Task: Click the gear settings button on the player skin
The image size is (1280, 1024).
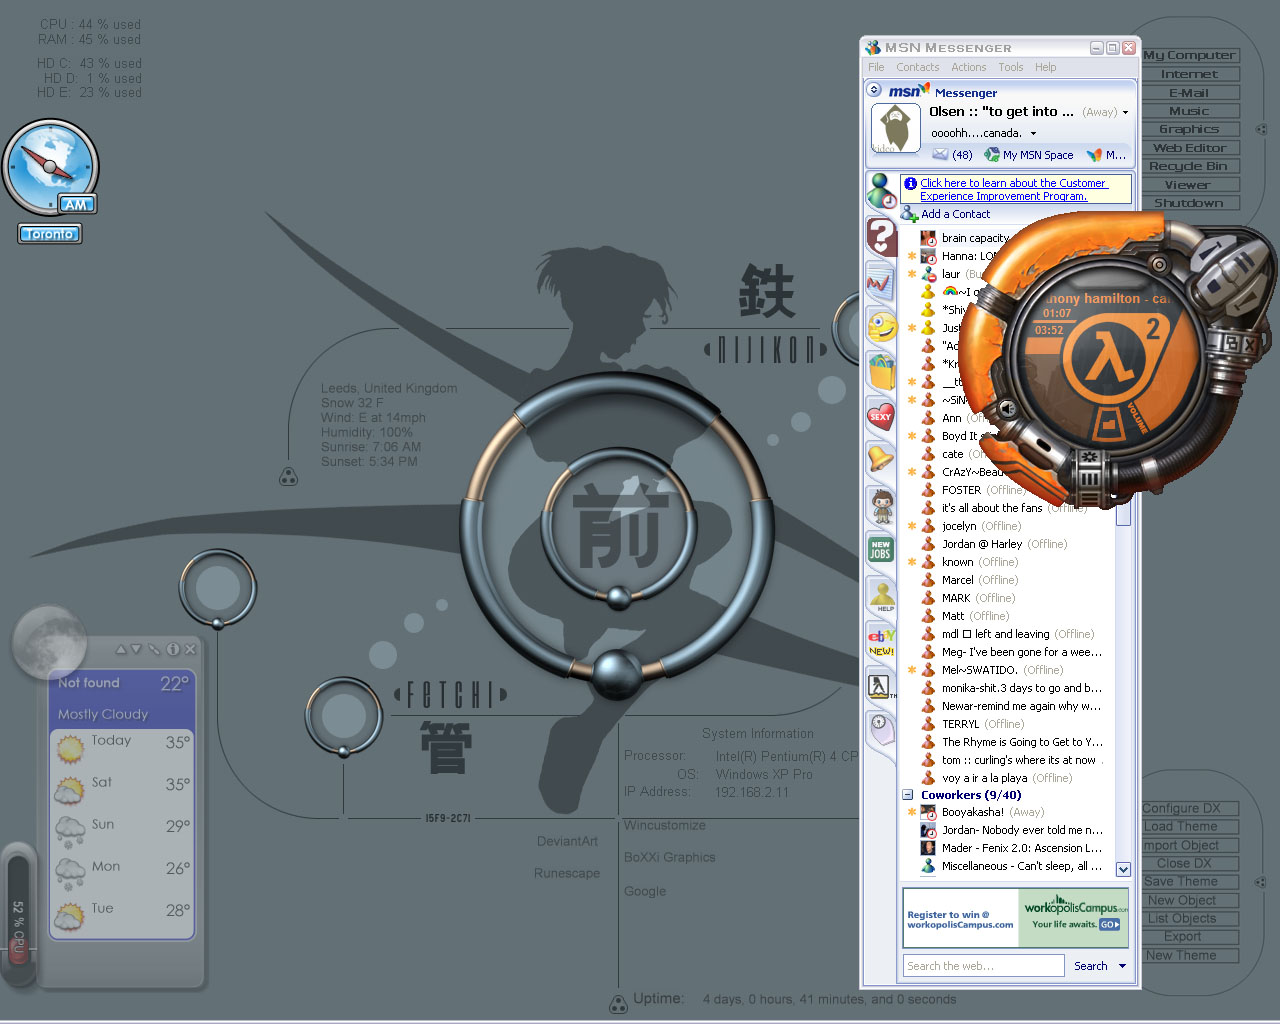Action: [1090, 456]
